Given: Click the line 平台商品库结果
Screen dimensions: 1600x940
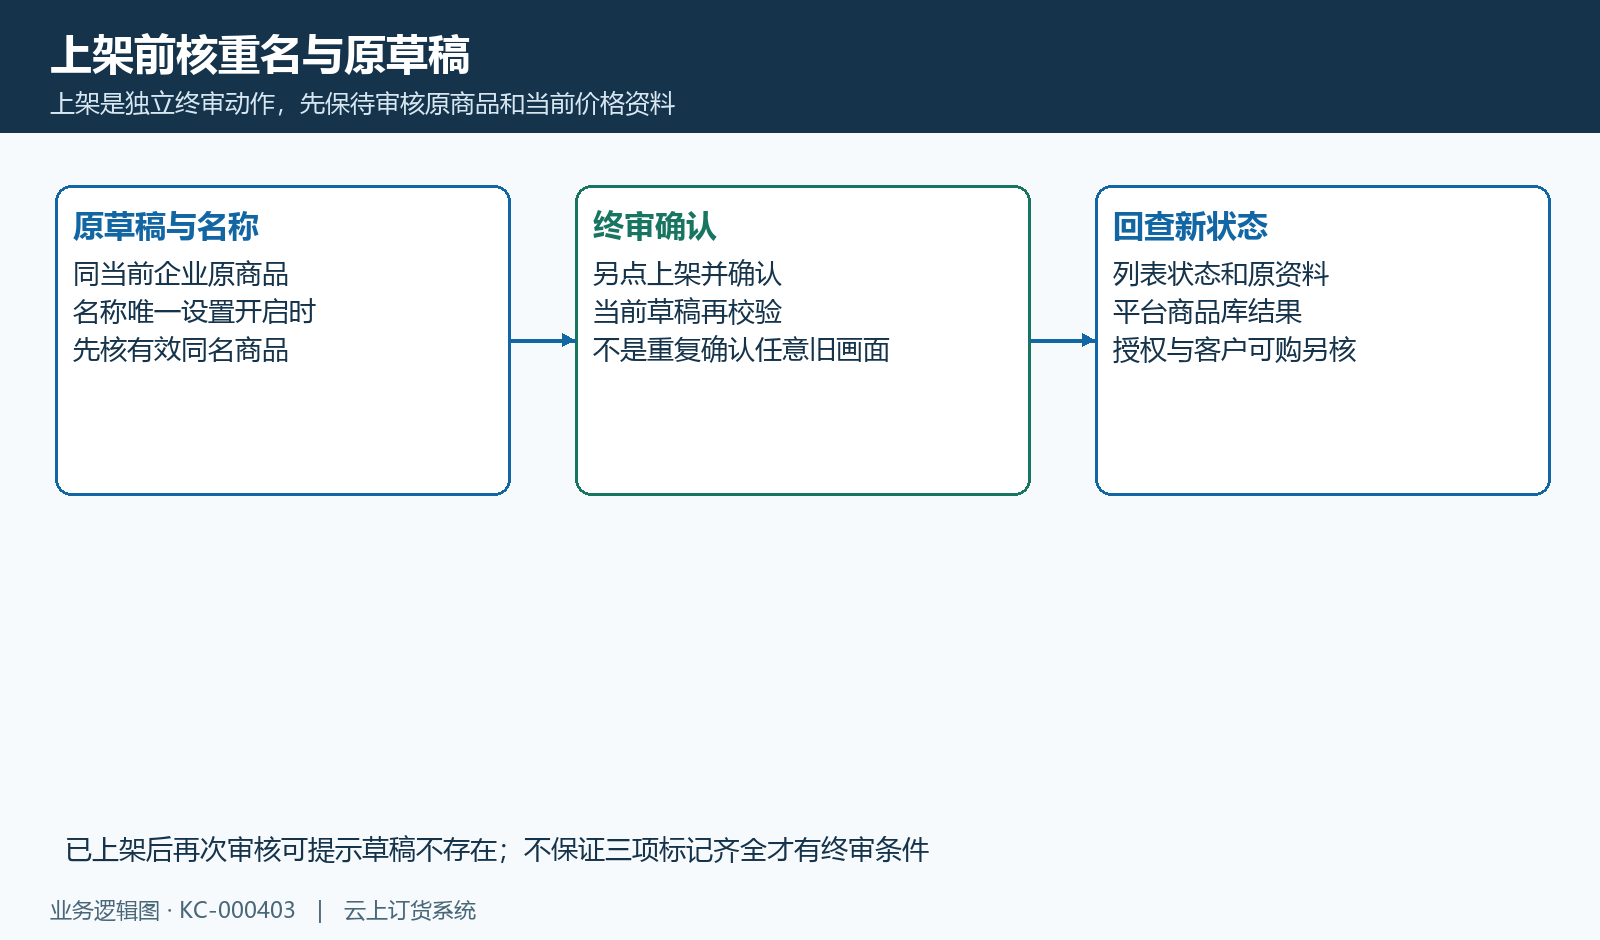Looking at the screenshot, I should coord(1207,312).
